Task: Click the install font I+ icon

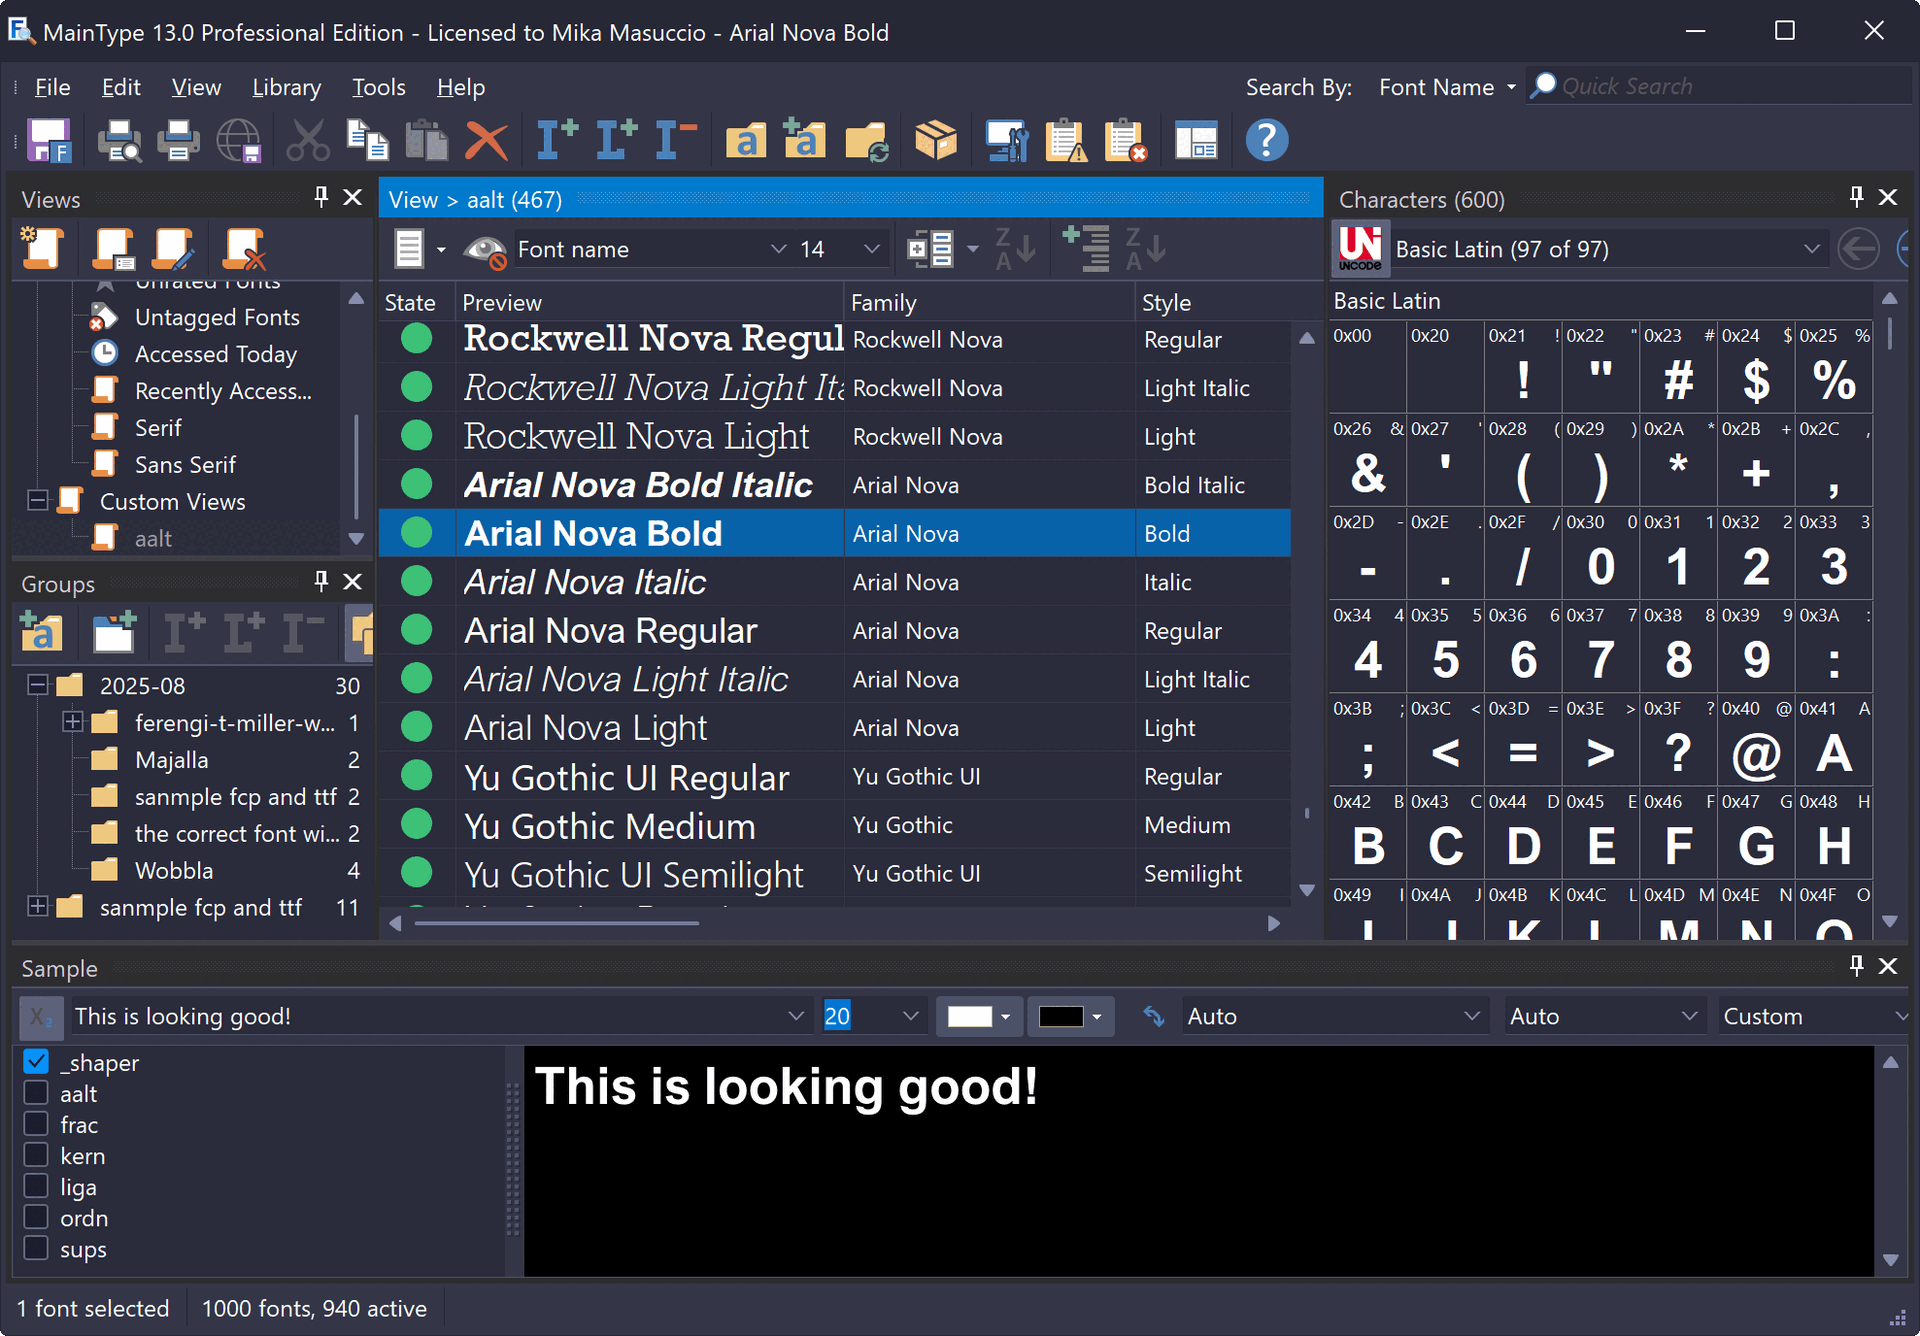Action: [x=556, y=141]
